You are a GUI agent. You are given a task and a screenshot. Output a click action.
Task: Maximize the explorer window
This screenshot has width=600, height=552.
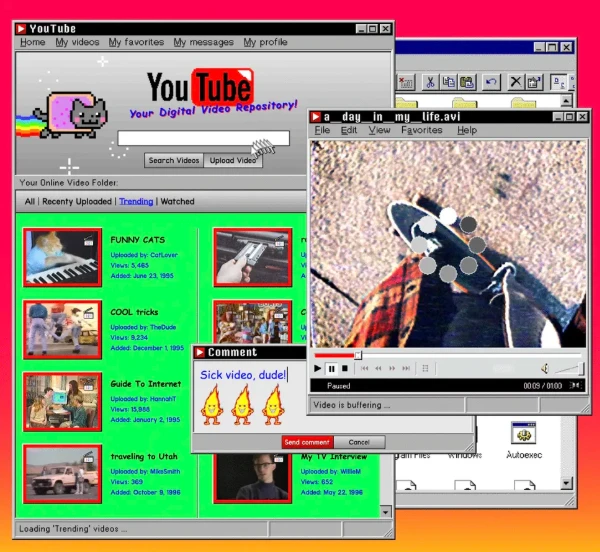(553, 47)
